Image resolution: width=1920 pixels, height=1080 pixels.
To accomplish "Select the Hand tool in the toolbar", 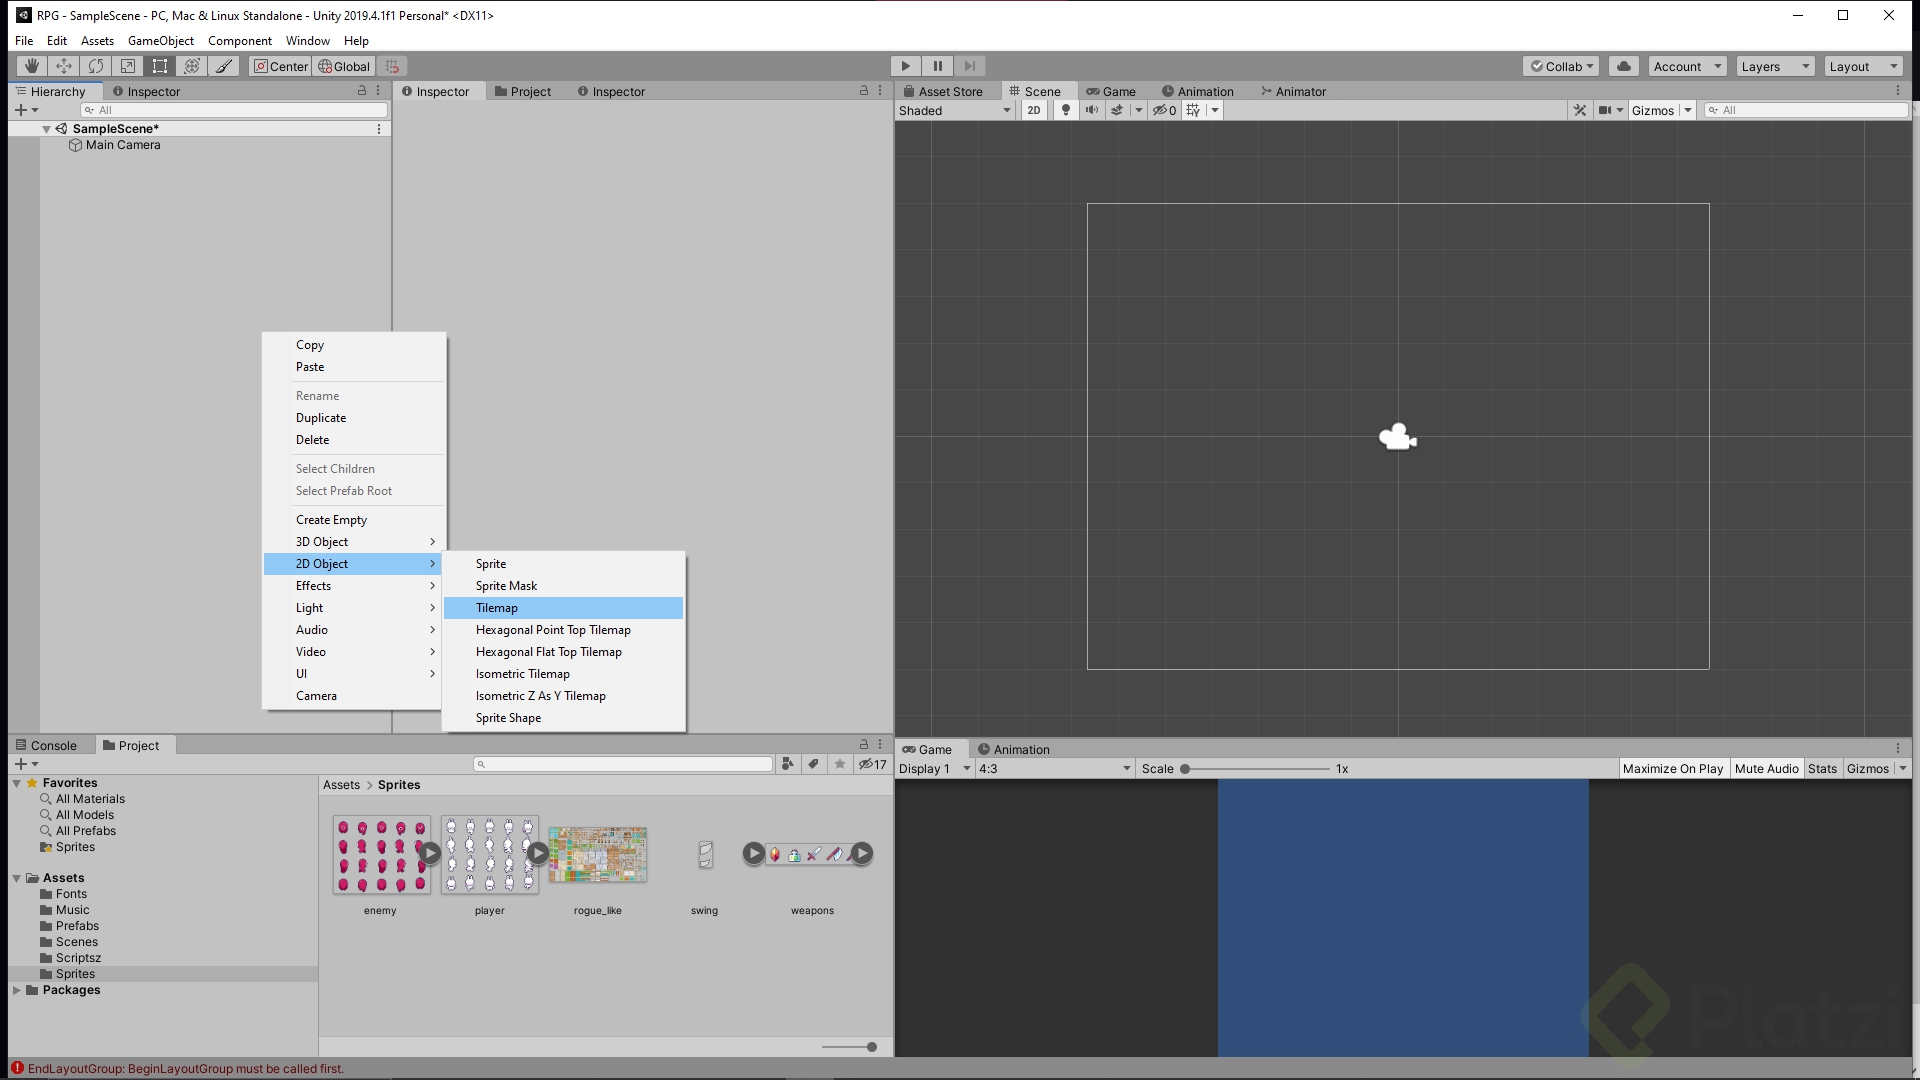I will 30,65.
